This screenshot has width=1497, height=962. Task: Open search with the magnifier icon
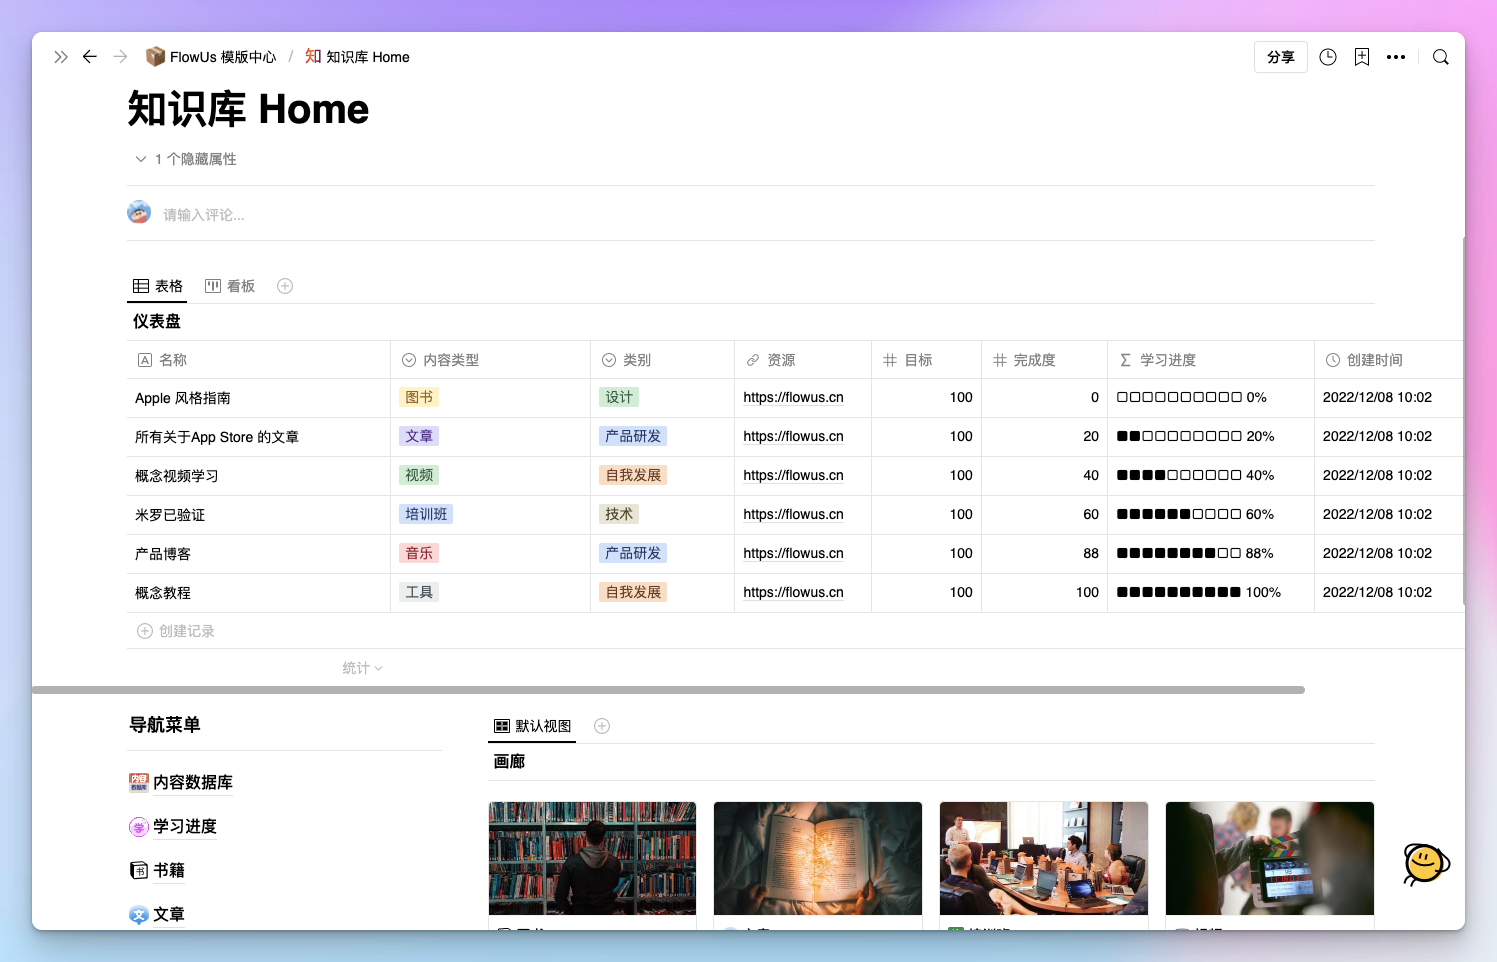pyautogui.click(x=1440, y=57)
